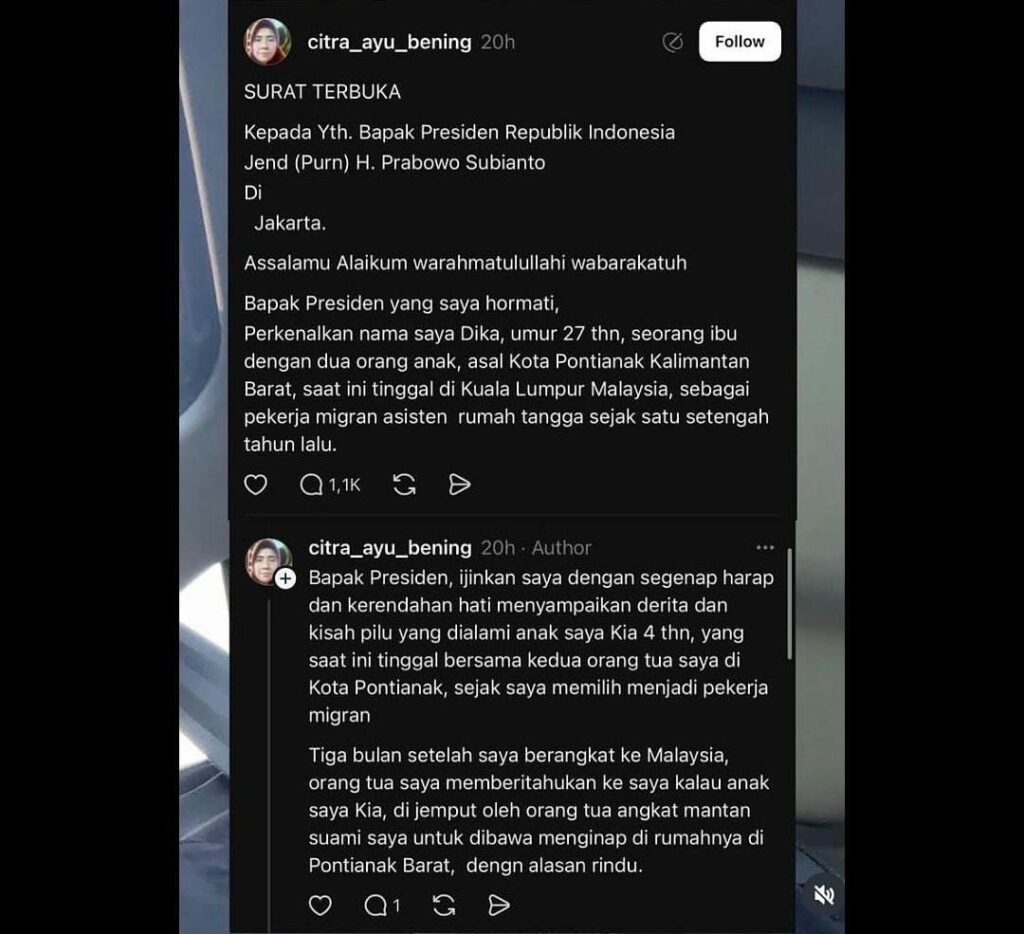Open the comments with 1,1K replies
The image size is (1024, 934).
[x=330, y=485]
